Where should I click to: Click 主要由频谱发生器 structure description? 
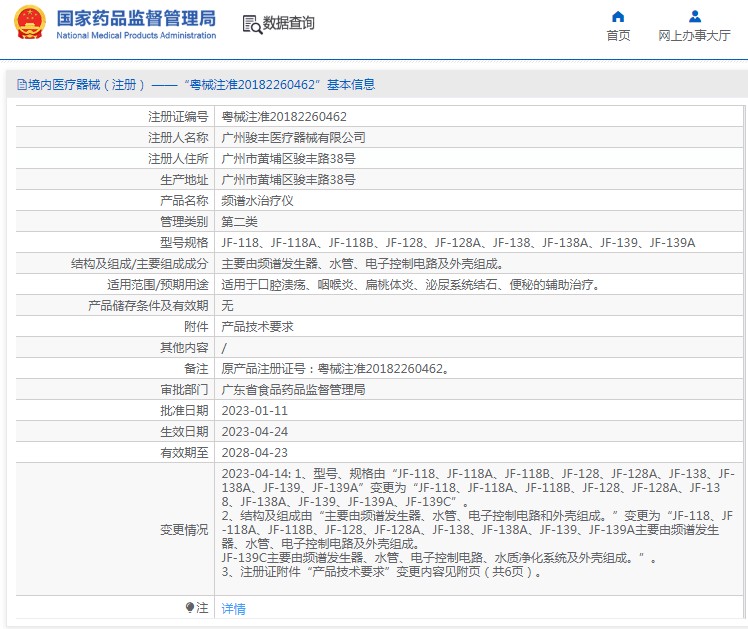pyautogui.click(x=363, y=264)
